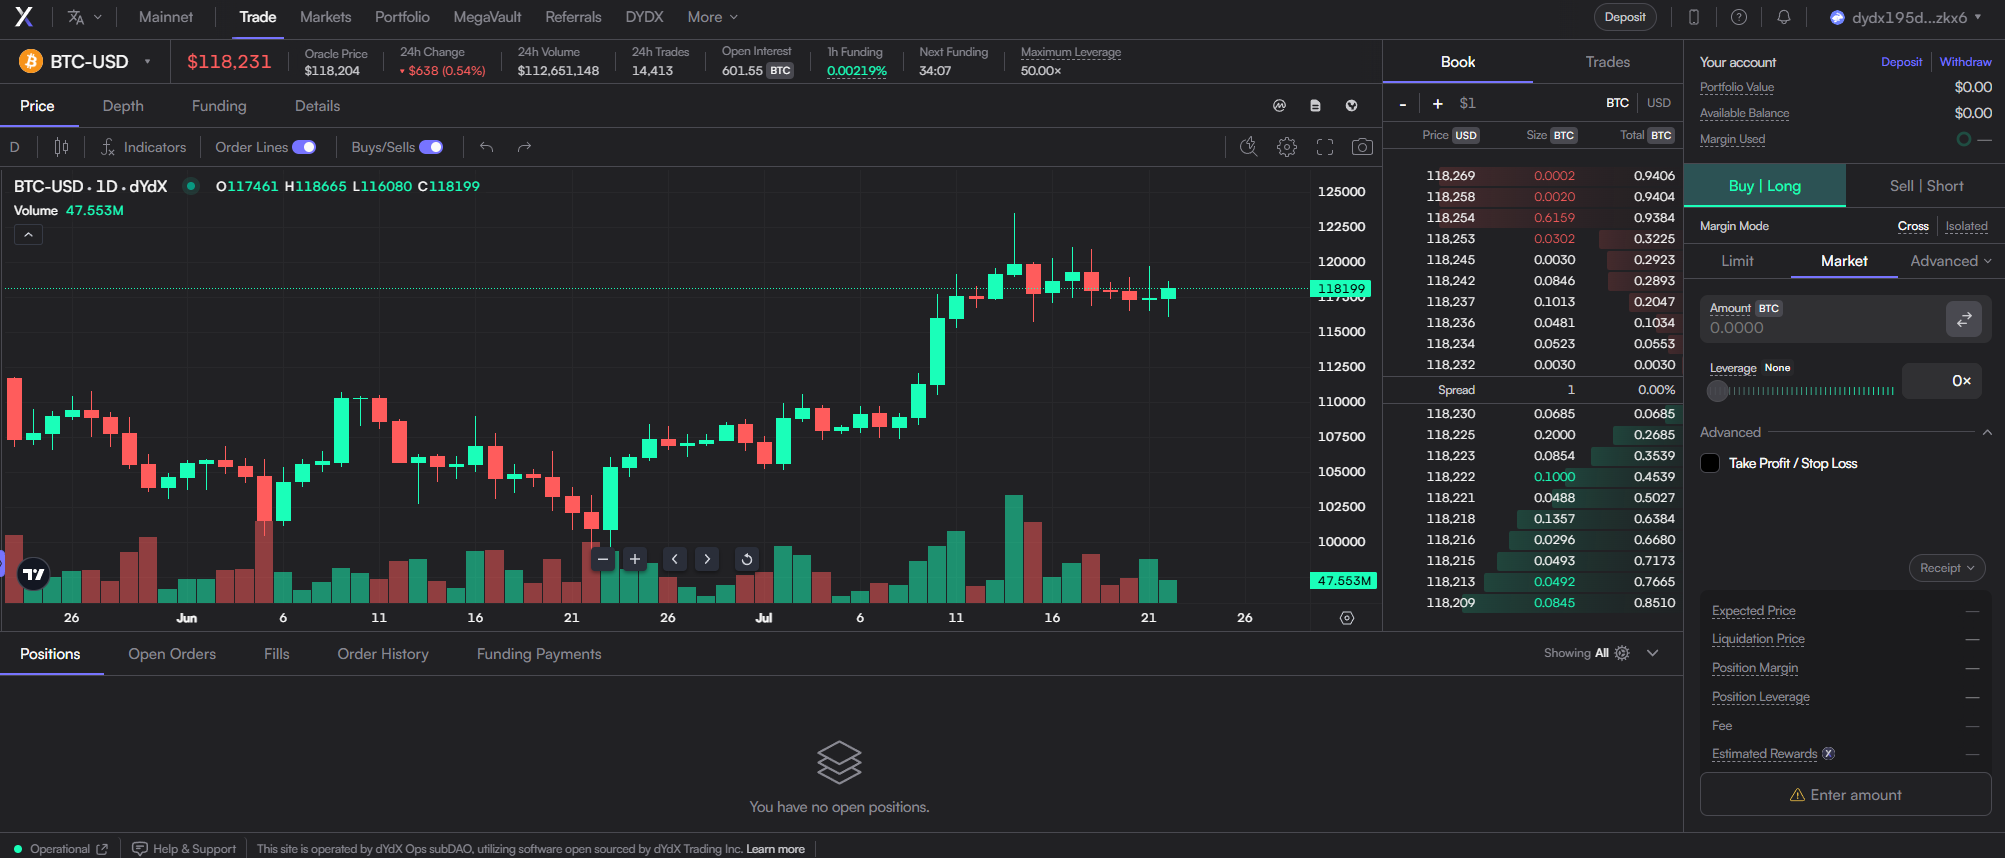Switch to the Depth tab
2005x858 pixels.
(123, 106)
